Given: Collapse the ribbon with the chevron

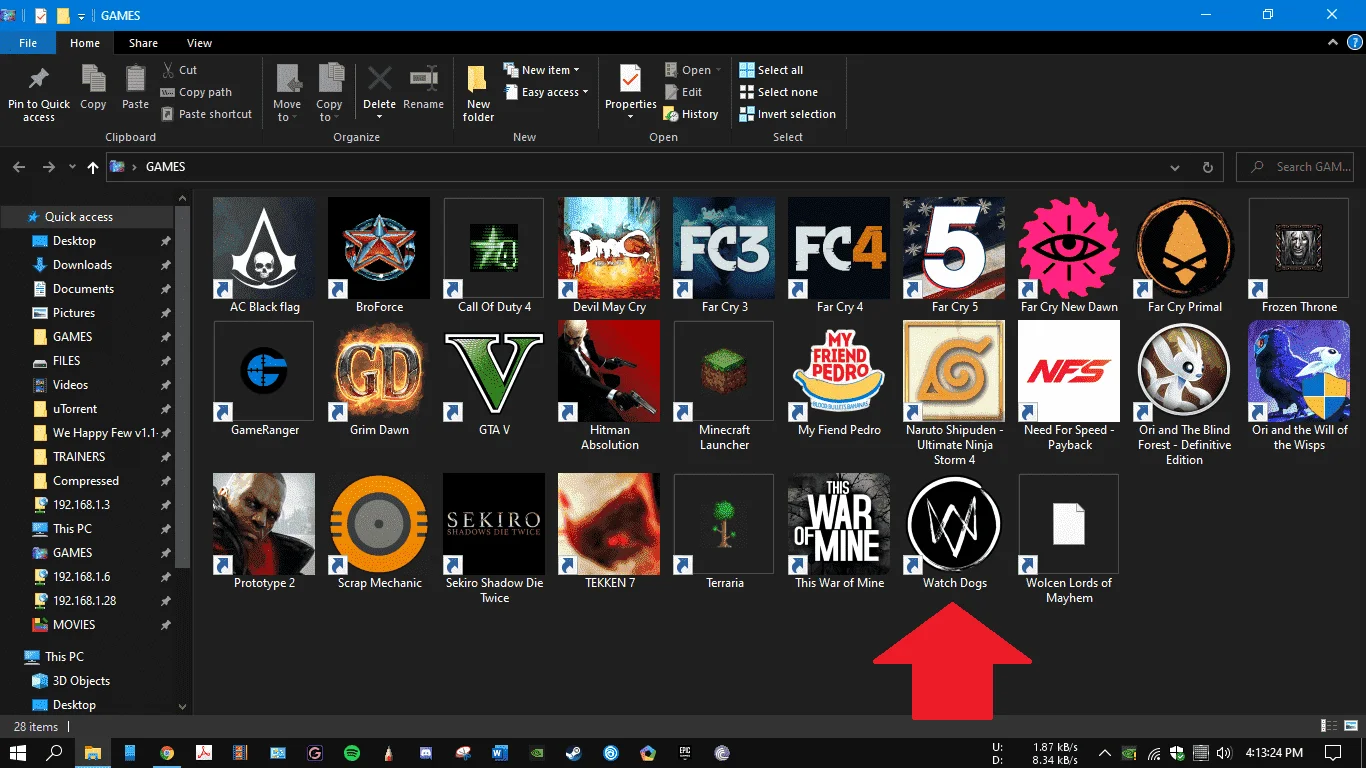Looking at the screenshot, I should coord(1331,43).
